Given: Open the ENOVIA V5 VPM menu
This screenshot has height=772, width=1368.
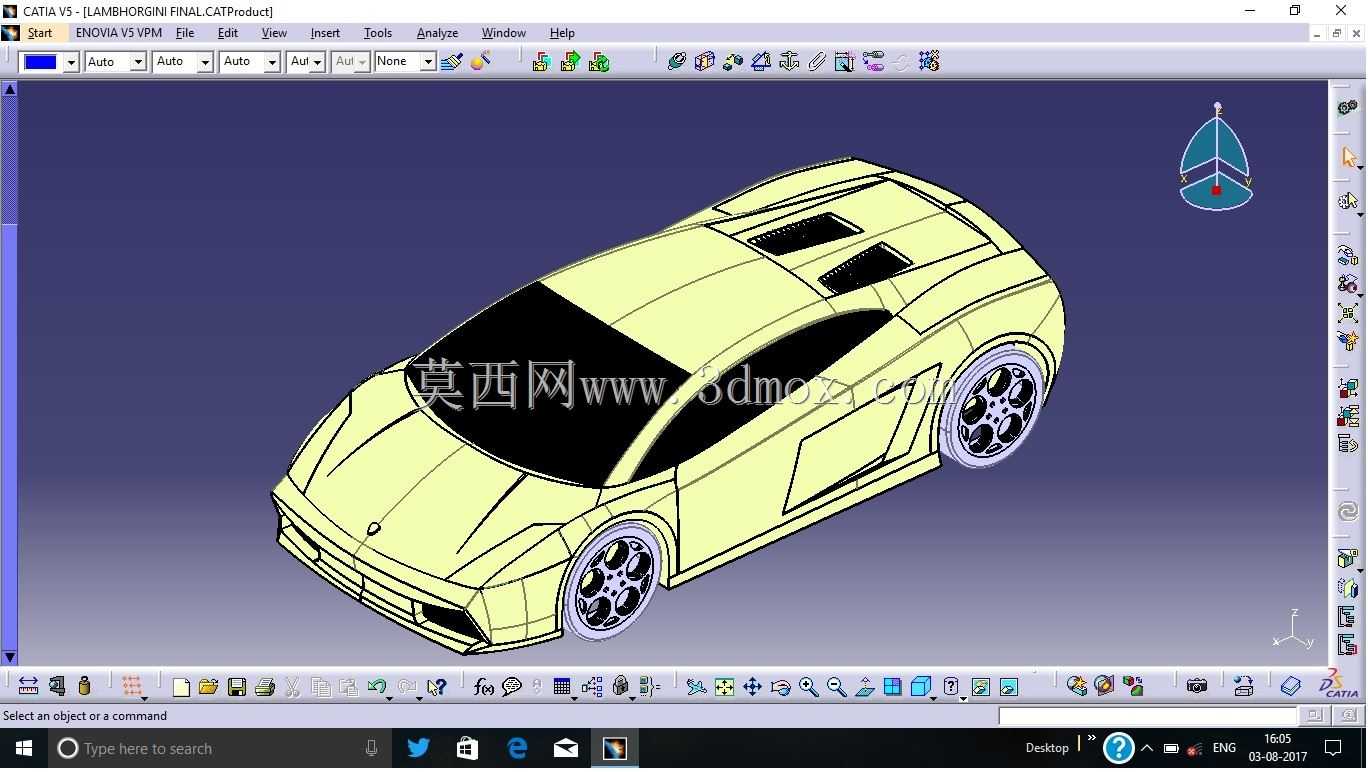Looking at the screenshot, I should 119,33.
